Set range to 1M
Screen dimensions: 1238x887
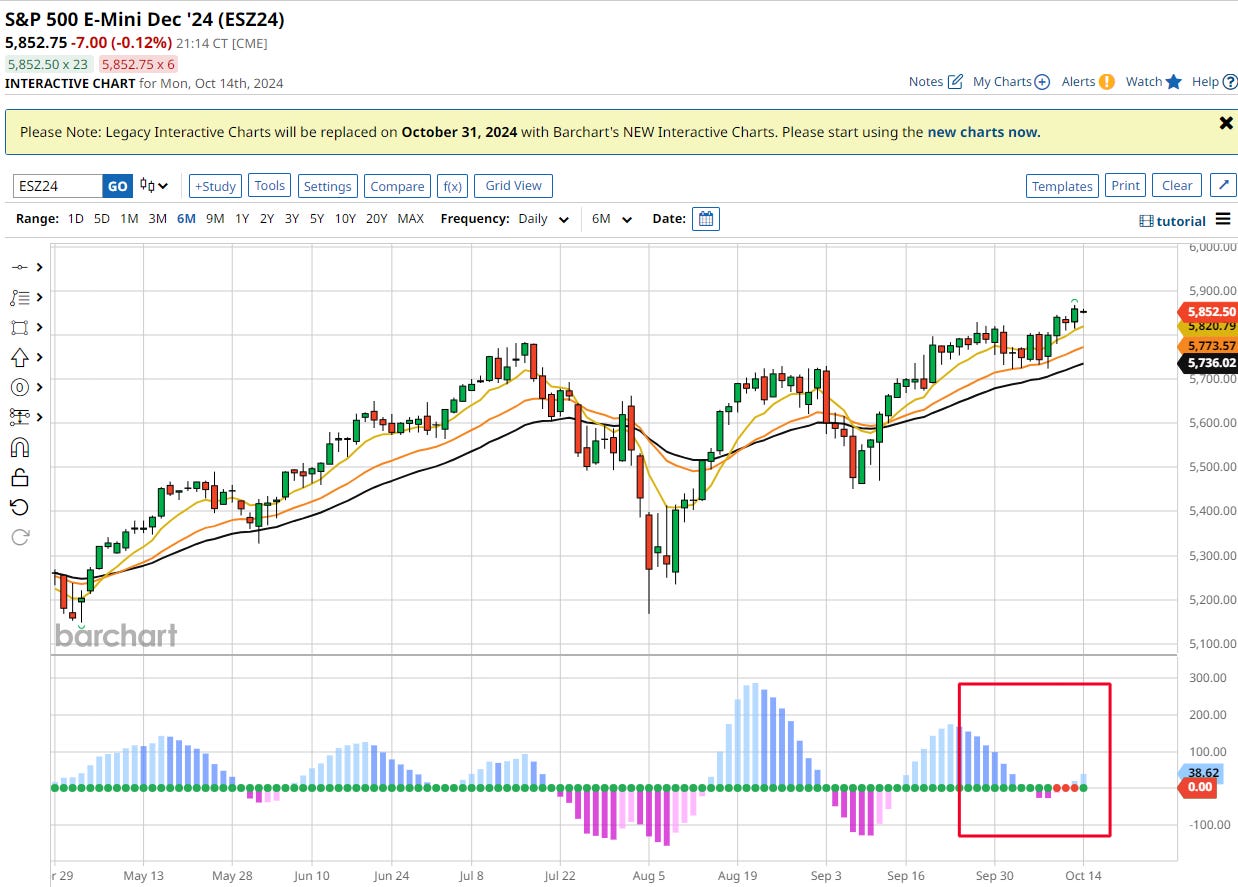(x=129, y=219)
